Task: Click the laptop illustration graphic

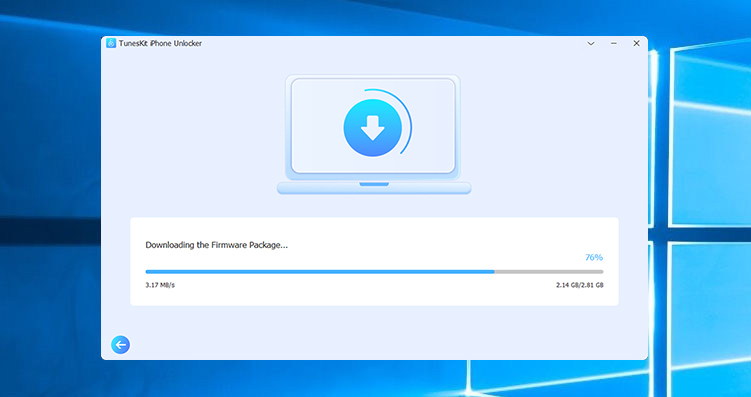Action: coord(374,134)
